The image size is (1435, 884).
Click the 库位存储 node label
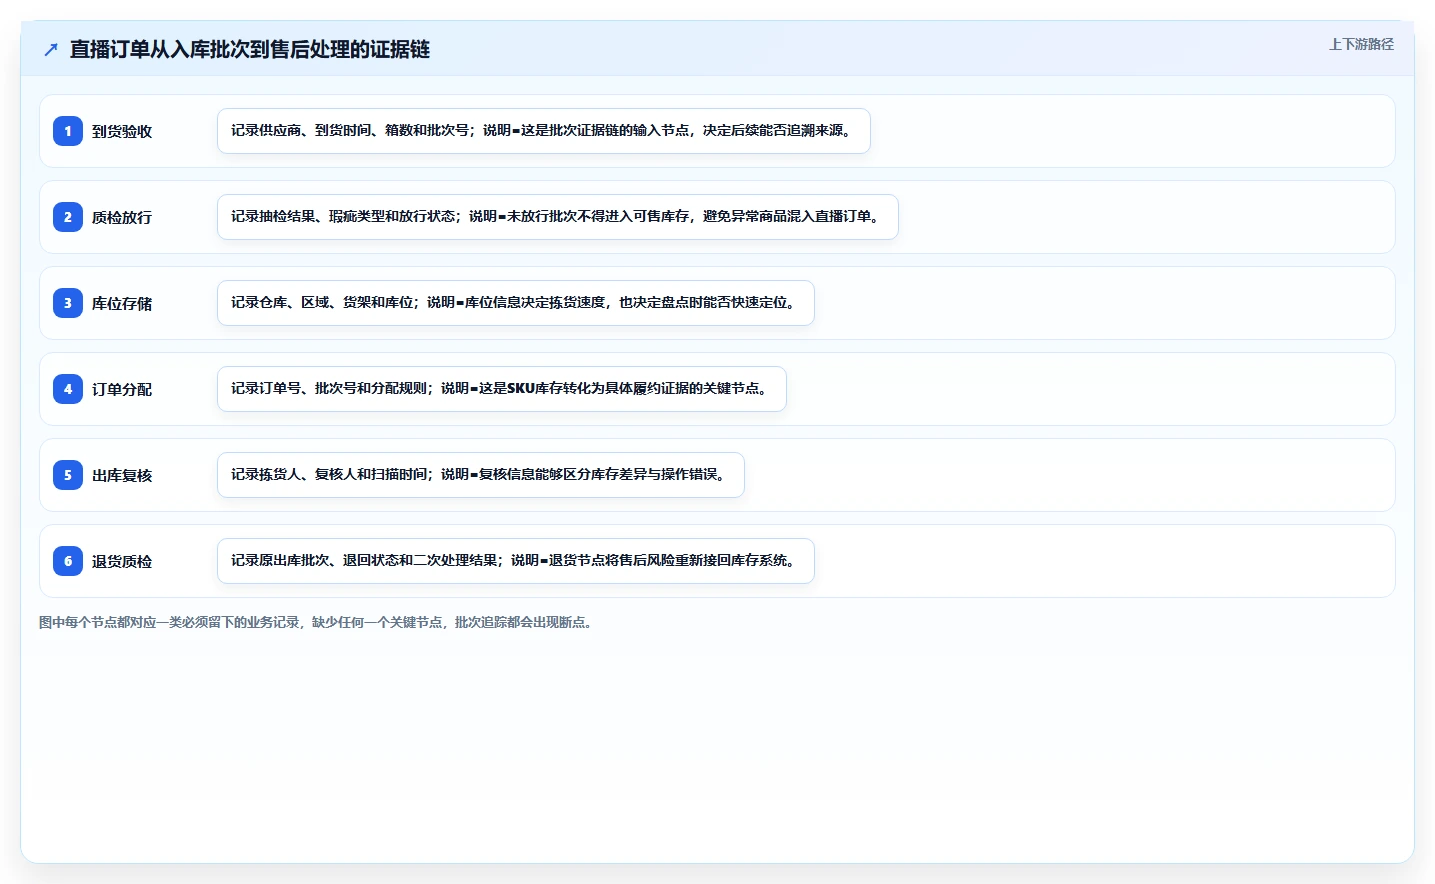coord(122,303)
